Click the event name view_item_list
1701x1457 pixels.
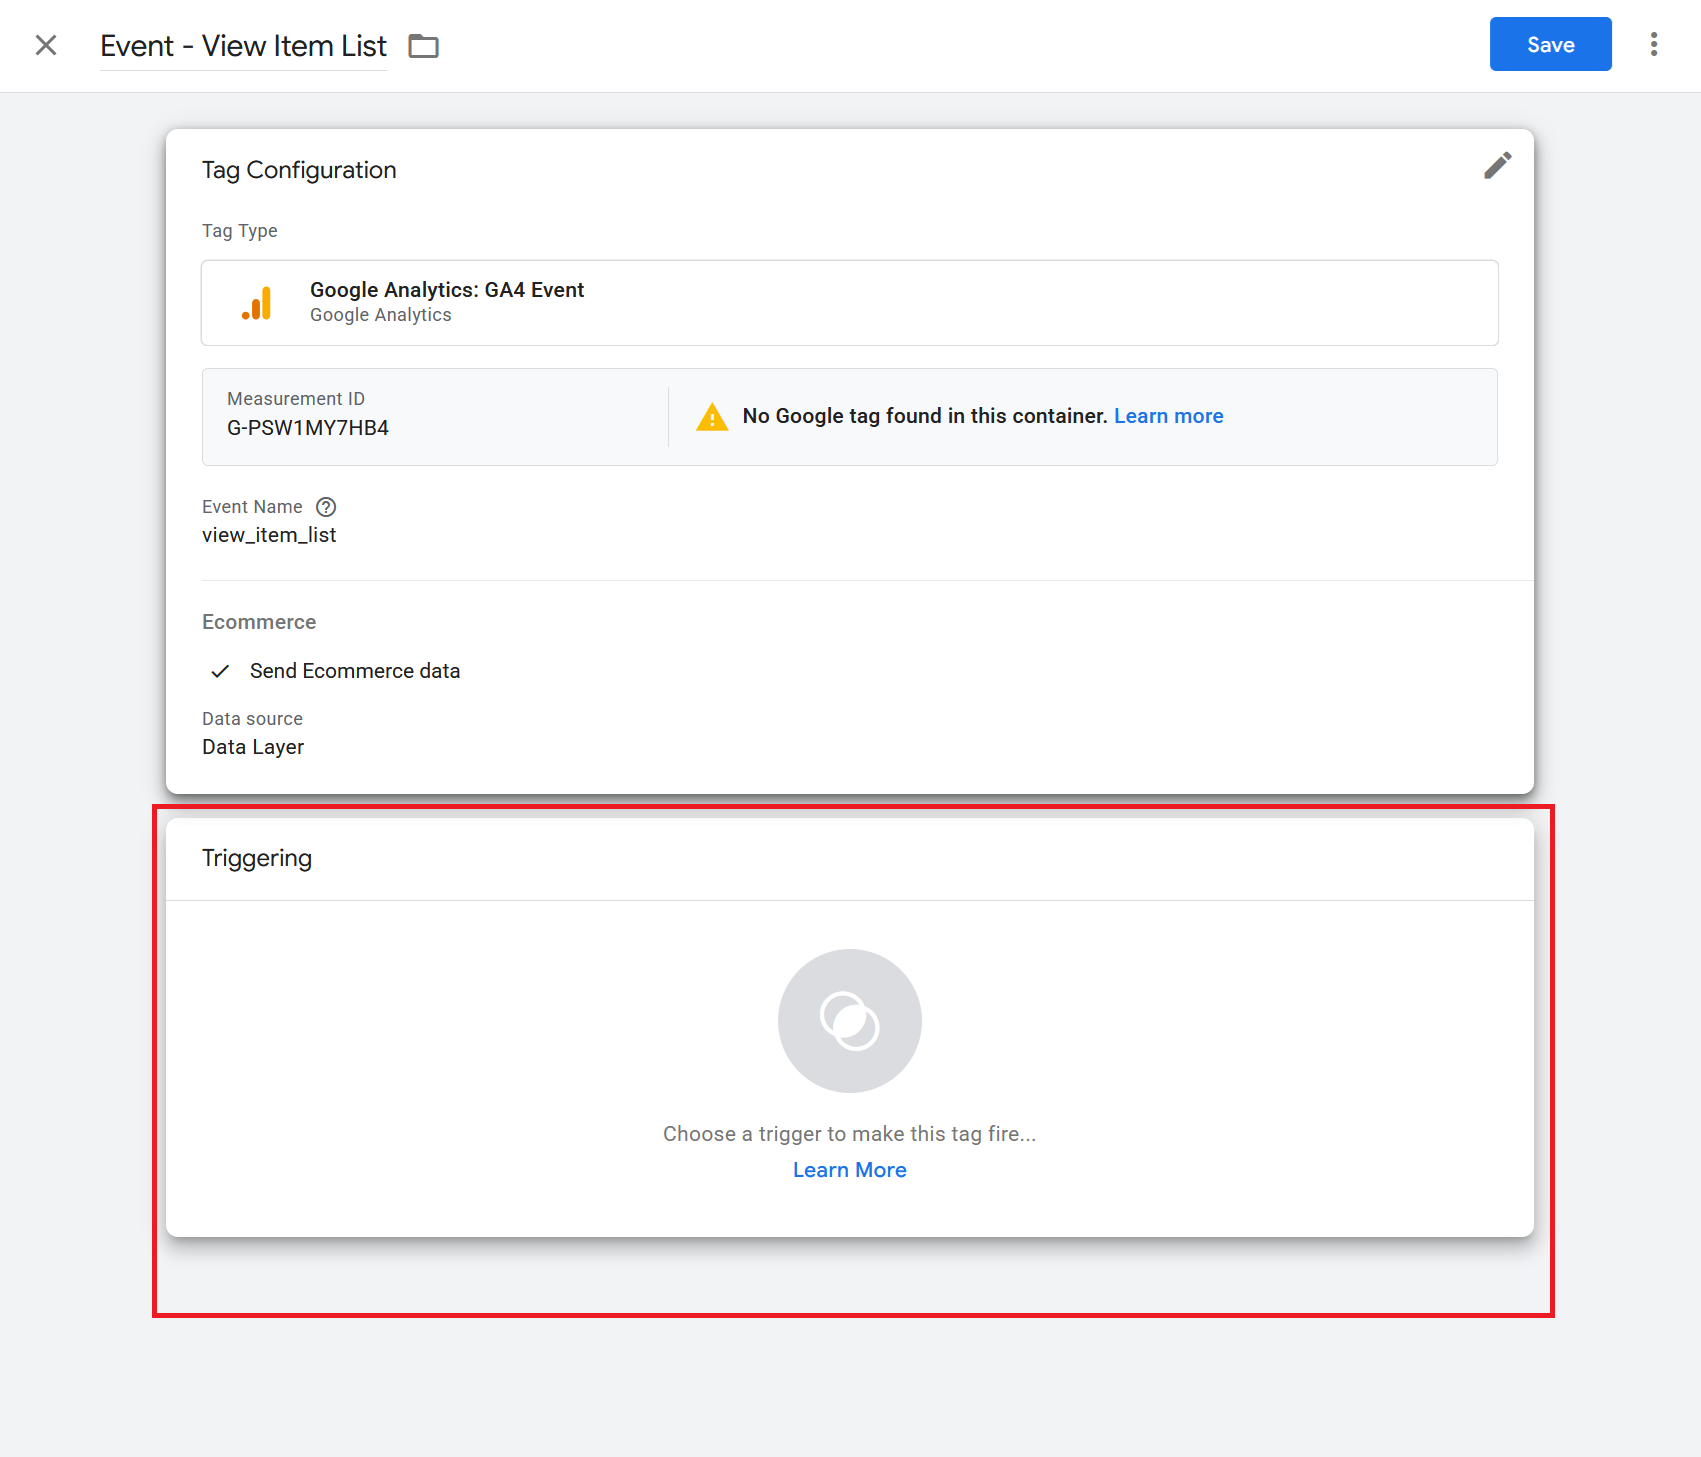tap(269, 535)
